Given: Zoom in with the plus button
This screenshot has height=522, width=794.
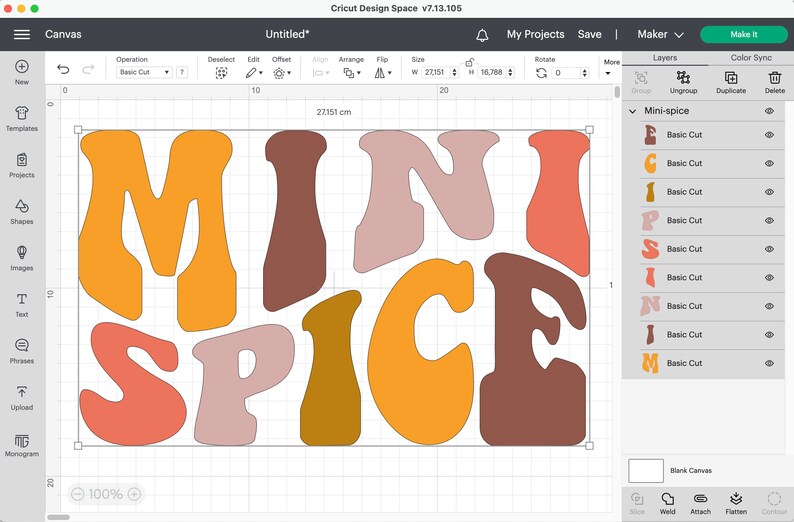Looking at the screenshot, I should click(x=134, y=494).
